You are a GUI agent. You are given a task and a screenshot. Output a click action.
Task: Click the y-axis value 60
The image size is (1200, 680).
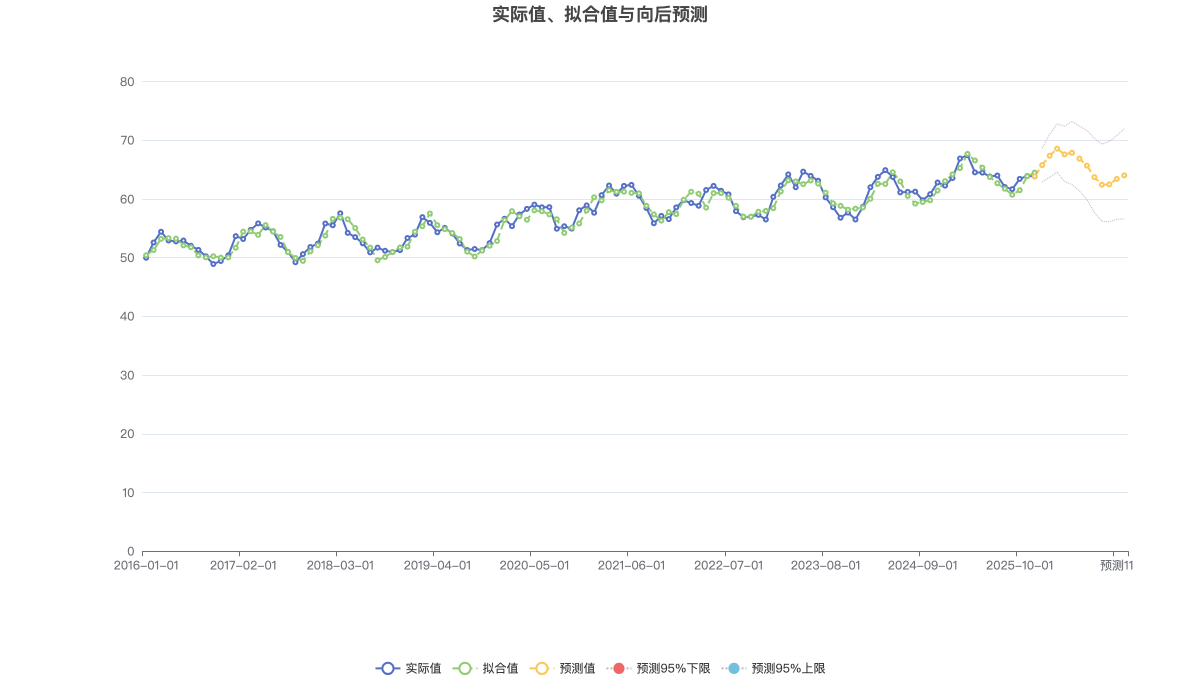point(127,199)
